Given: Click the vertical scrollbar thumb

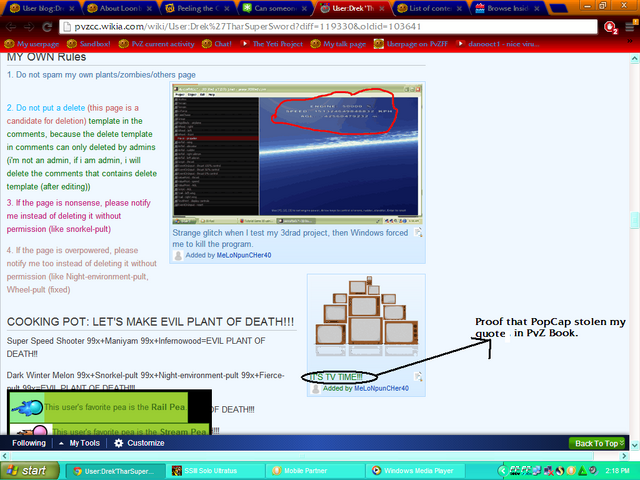Looking at the screenshot, I should pos(634,220).
